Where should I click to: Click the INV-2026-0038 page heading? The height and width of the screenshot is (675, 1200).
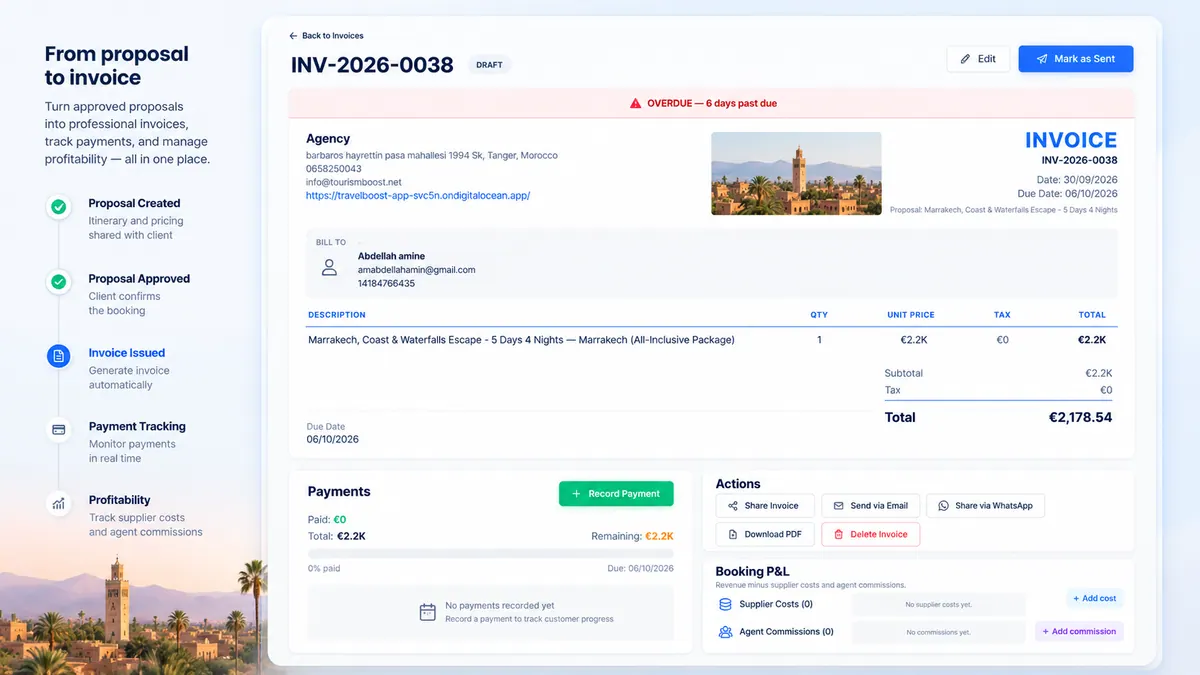click(x=372, y=65)
